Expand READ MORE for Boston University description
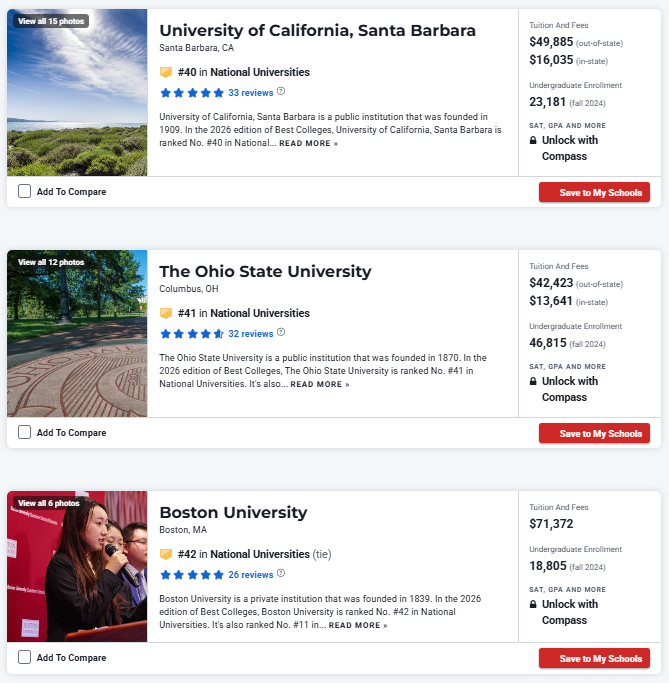This screenshot has height=683, width=669. [358, 625]
